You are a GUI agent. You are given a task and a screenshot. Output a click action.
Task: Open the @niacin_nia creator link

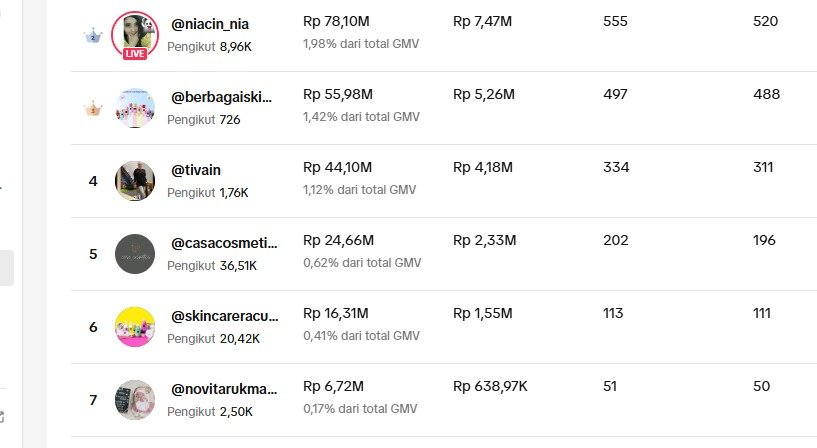(212, 24)
